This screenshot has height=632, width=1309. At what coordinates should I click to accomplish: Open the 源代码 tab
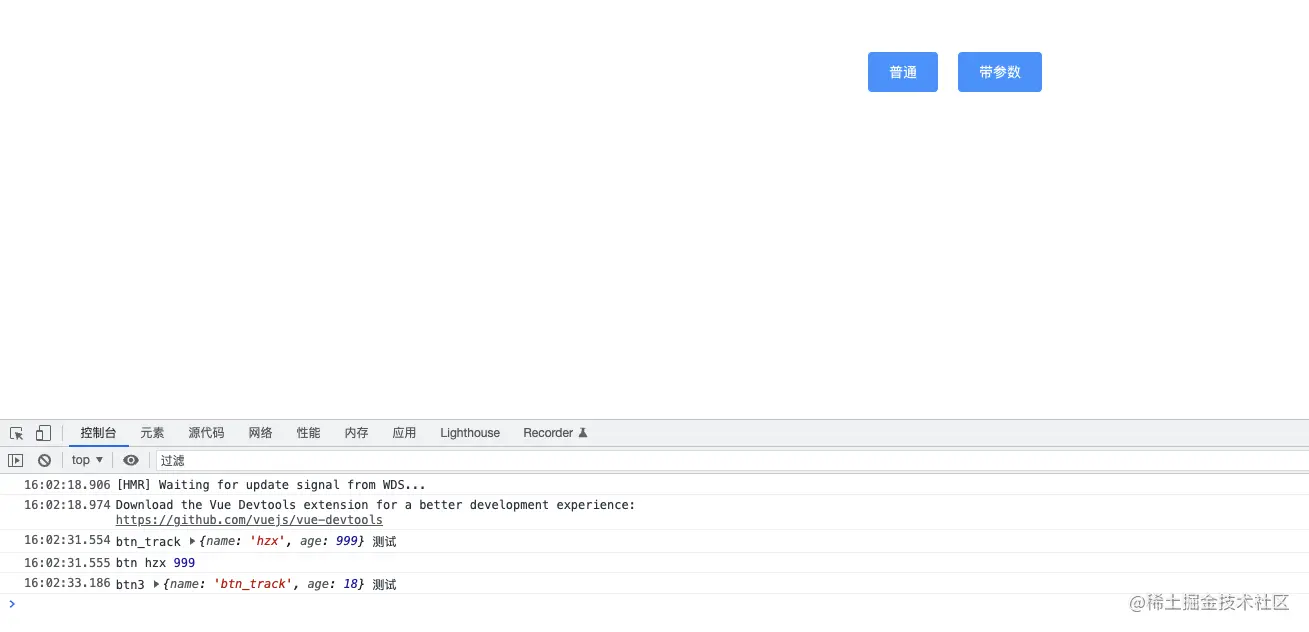pyautogui.click(x=206, y=433)
